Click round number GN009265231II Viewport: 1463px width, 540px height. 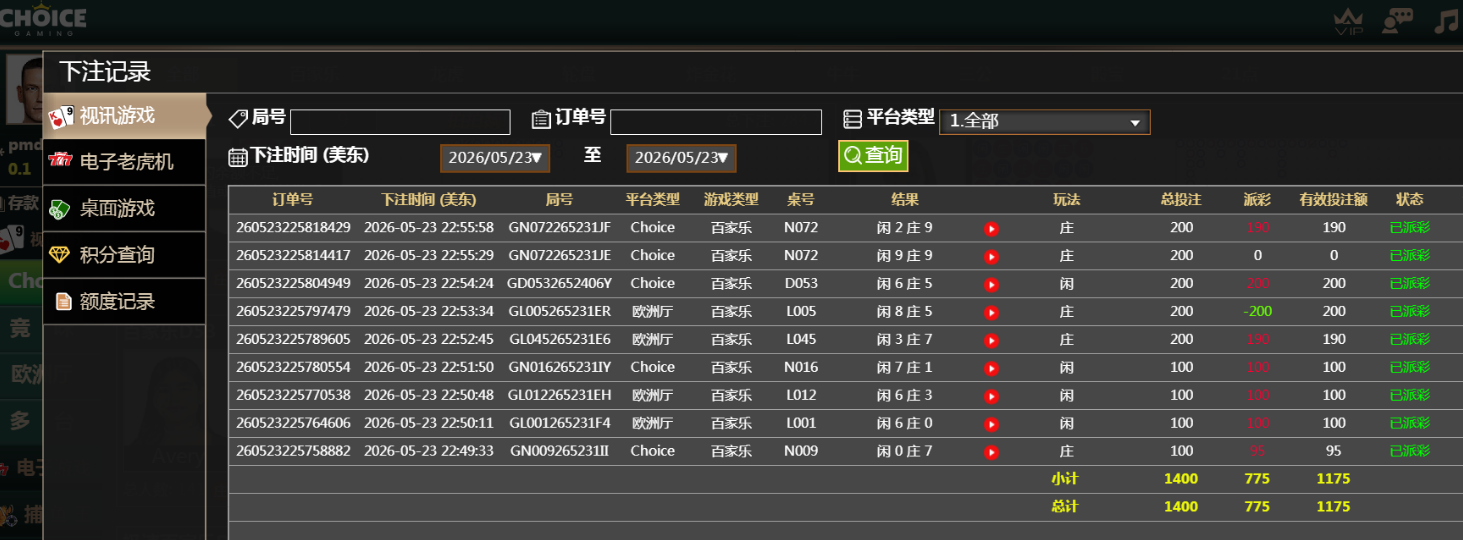(x=559, y=451)
